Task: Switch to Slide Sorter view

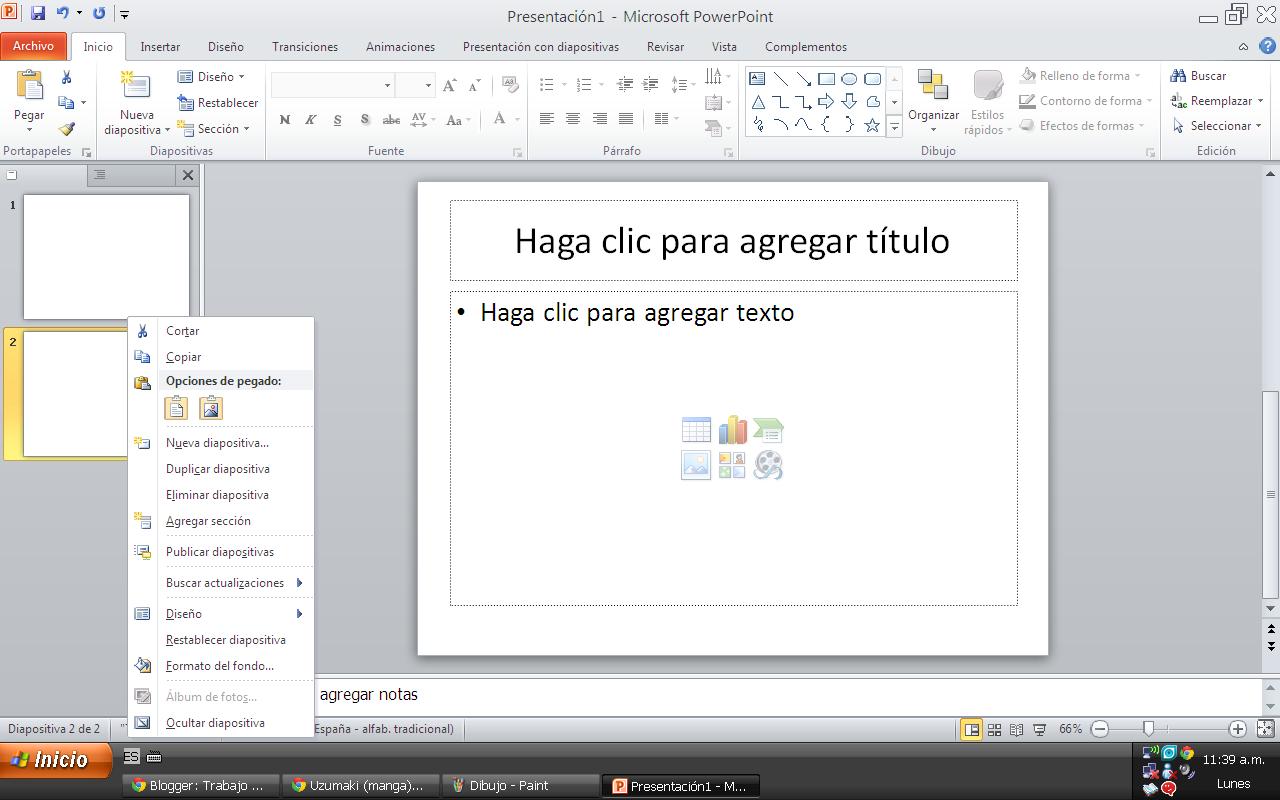Action: (x=993, y=729)
